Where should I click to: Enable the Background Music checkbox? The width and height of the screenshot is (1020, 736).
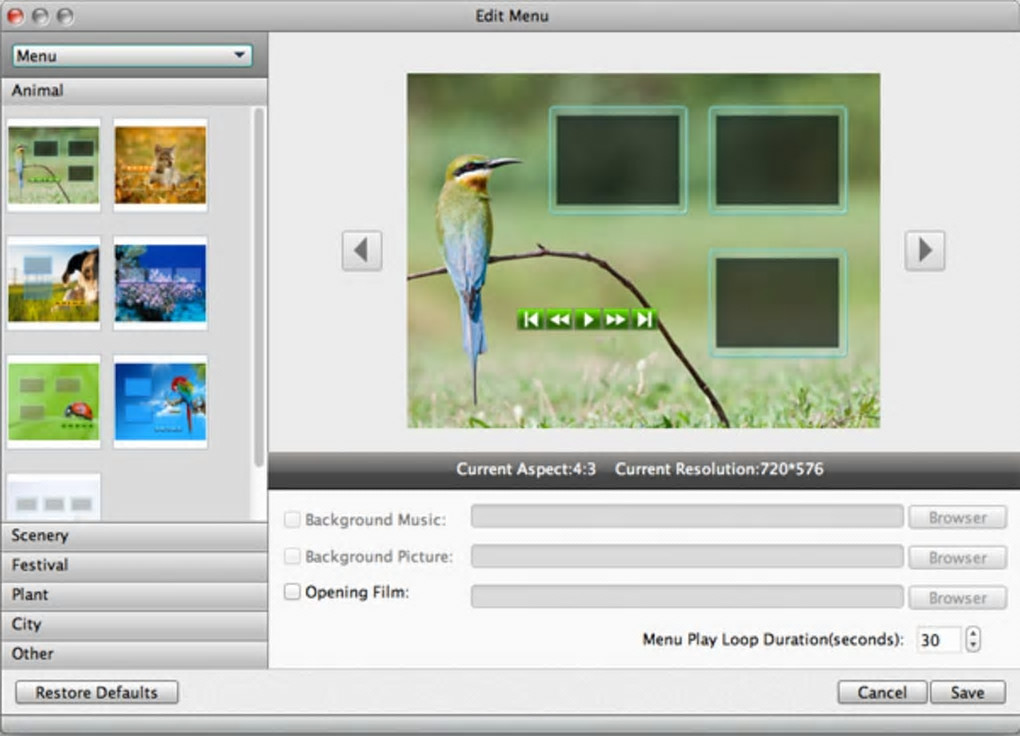point(292,519)
